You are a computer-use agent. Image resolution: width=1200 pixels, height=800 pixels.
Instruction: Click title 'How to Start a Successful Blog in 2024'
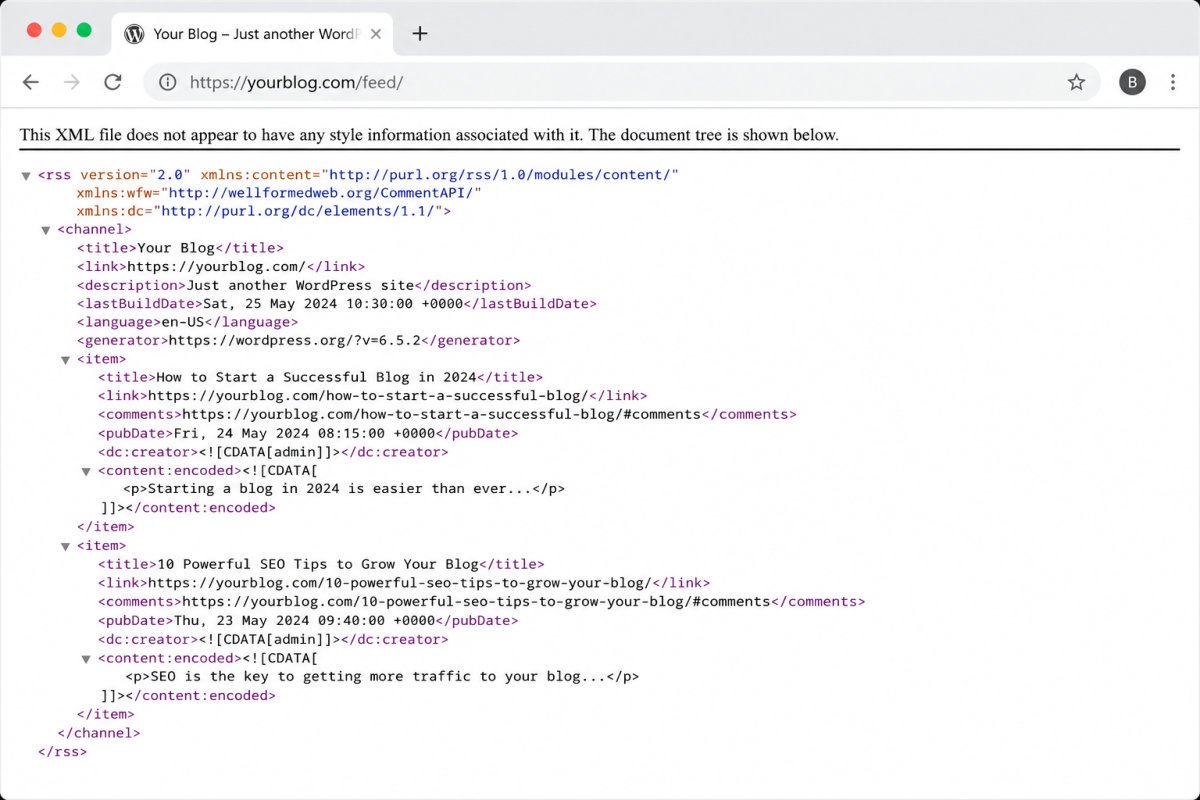316,377
